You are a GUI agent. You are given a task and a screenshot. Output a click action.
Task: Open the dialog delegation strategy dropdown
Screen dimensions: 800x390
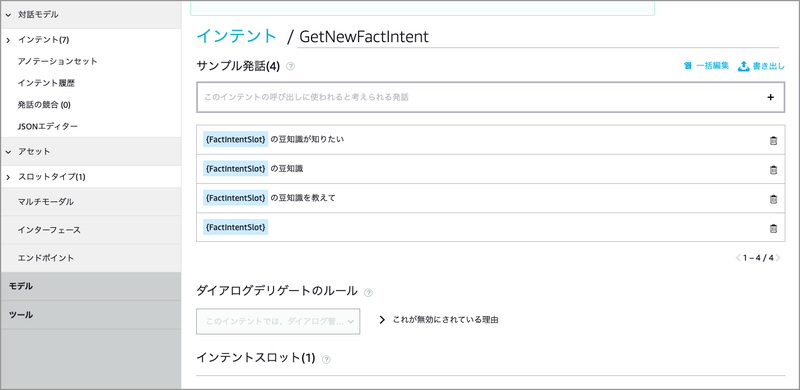[278, 322]
